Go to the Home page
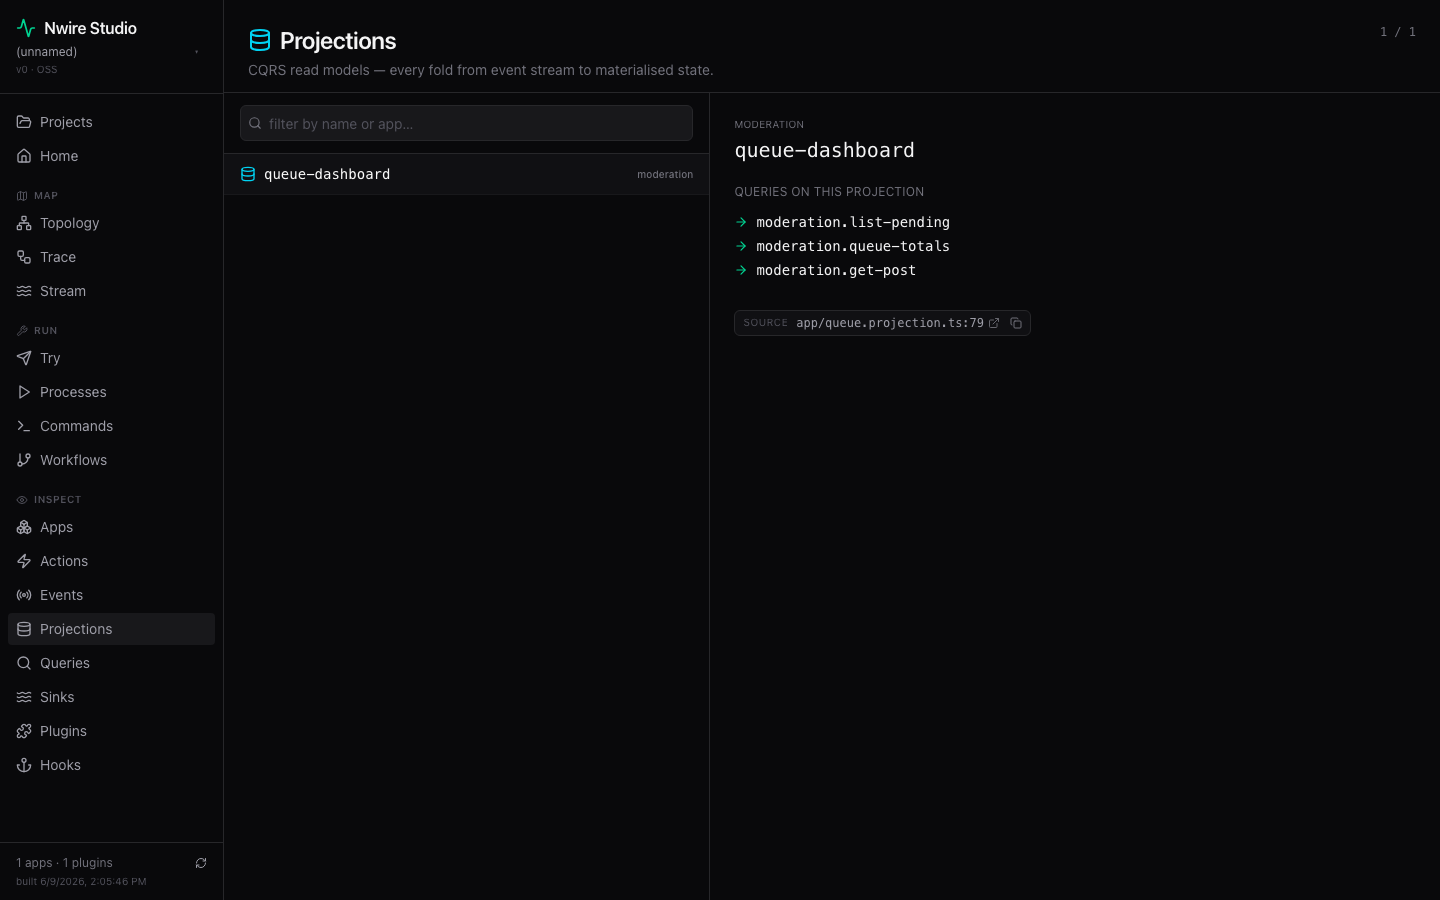The image size is (1440, 900). coord(111,156)
